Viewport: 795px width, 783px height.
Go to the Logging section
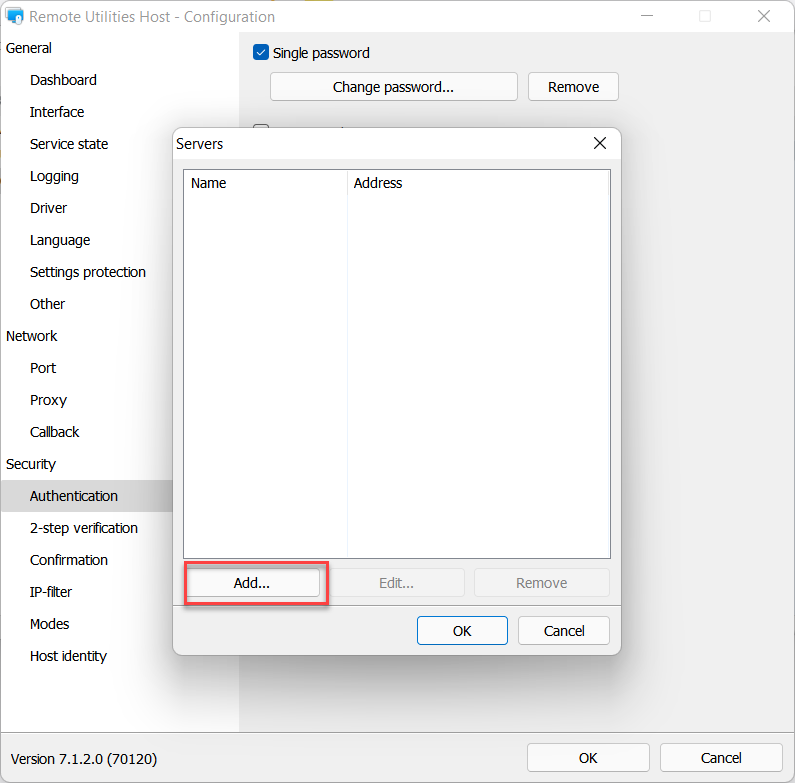coord(54,176)
